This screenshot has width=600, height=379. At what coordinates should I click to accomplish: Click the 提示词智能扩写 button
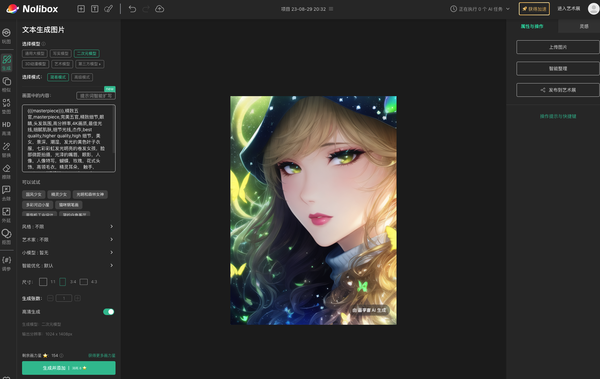(x=96, y=96)
